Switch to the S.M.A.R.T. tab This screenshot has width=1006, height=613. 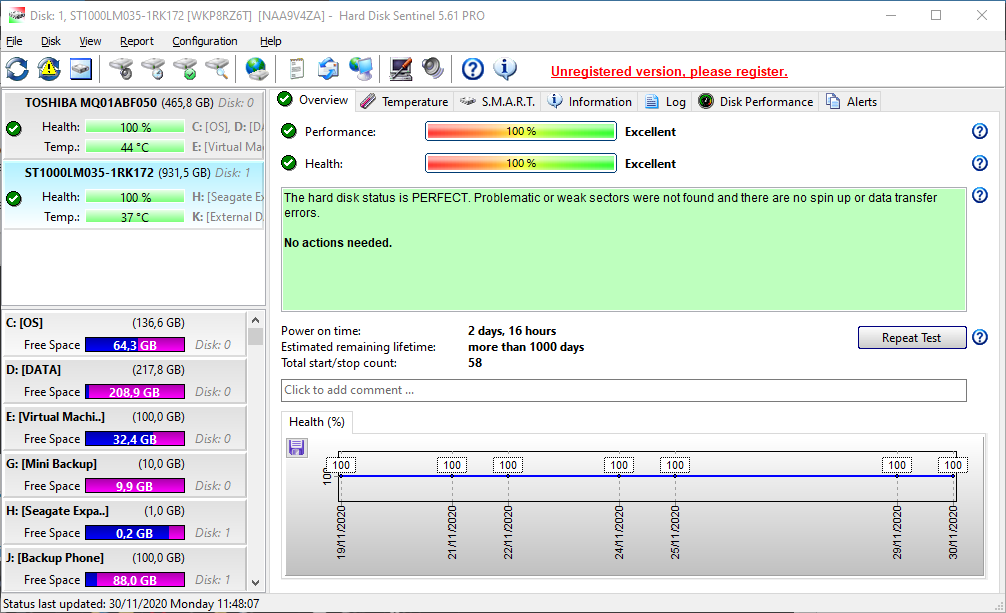click(497, 101)
